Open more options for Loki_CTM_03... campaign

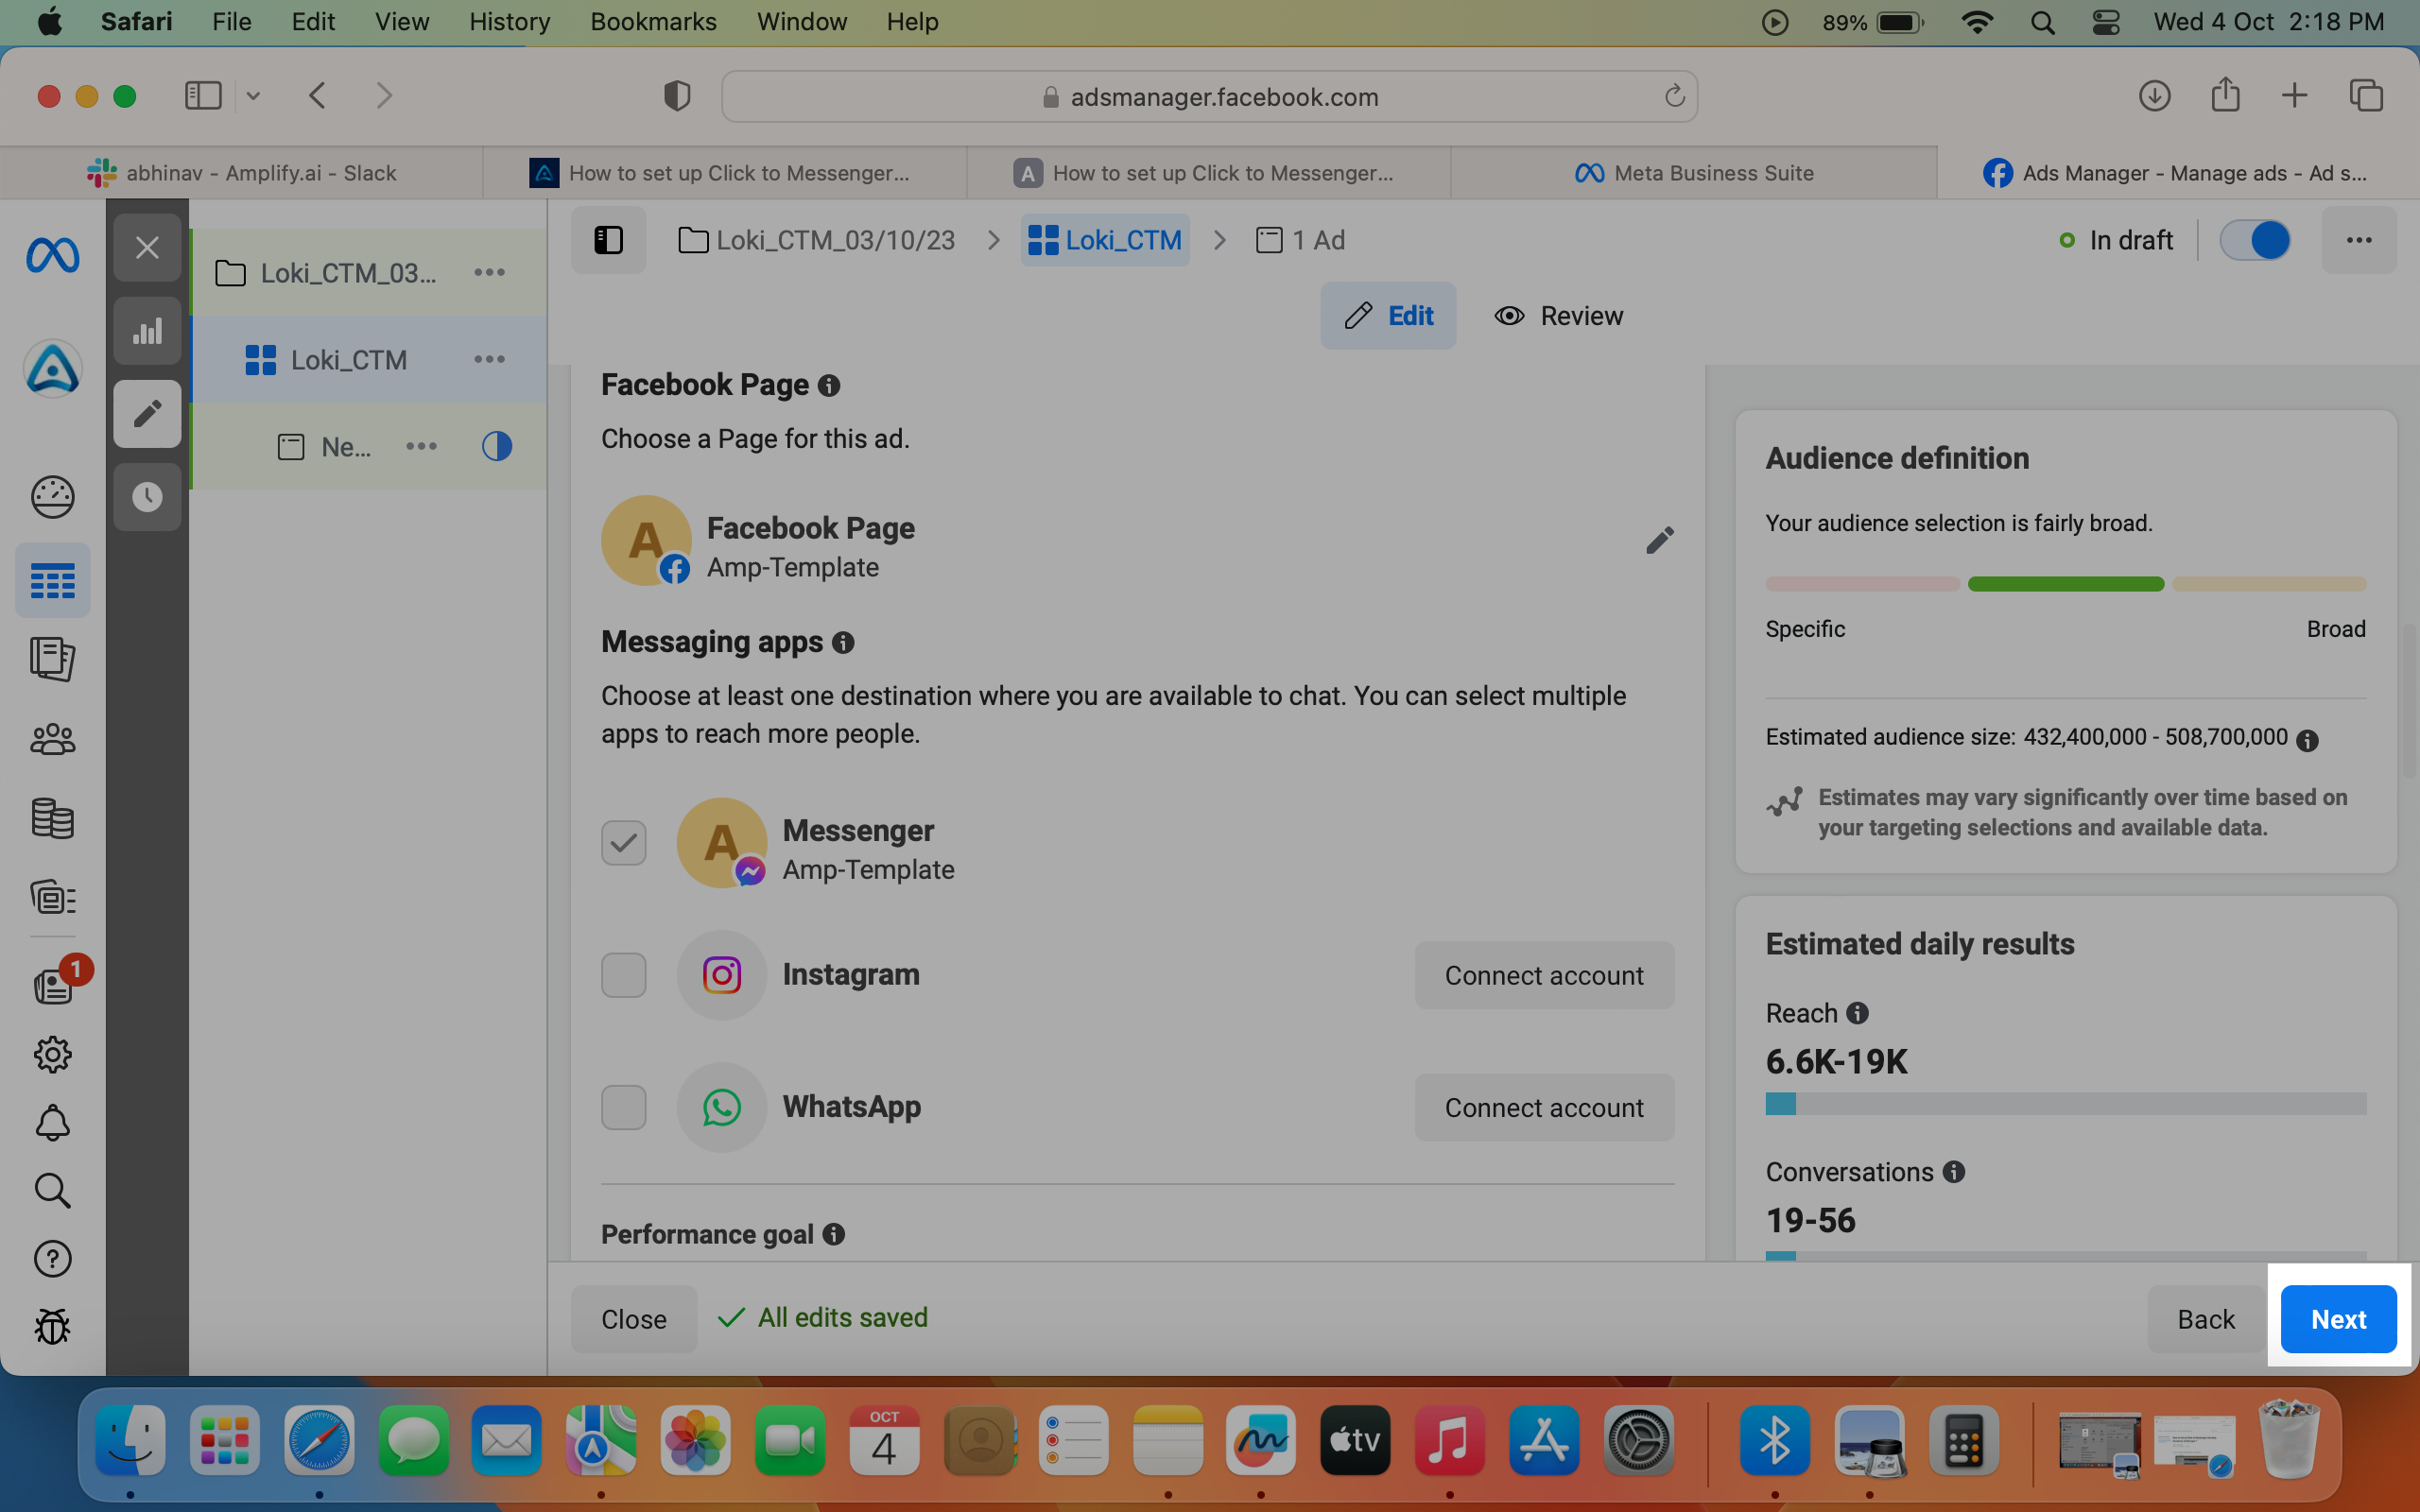[x=489, y=272]
